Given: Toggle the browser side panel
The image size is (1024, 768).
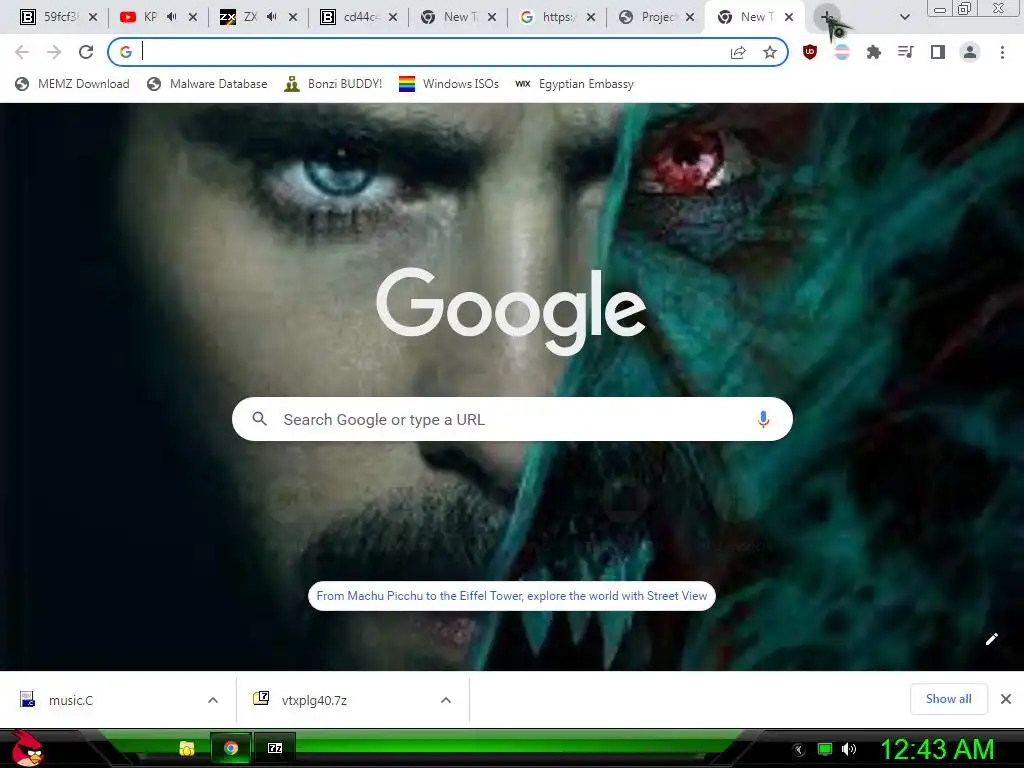Looking at the screenshot, I should coord(938,52).
